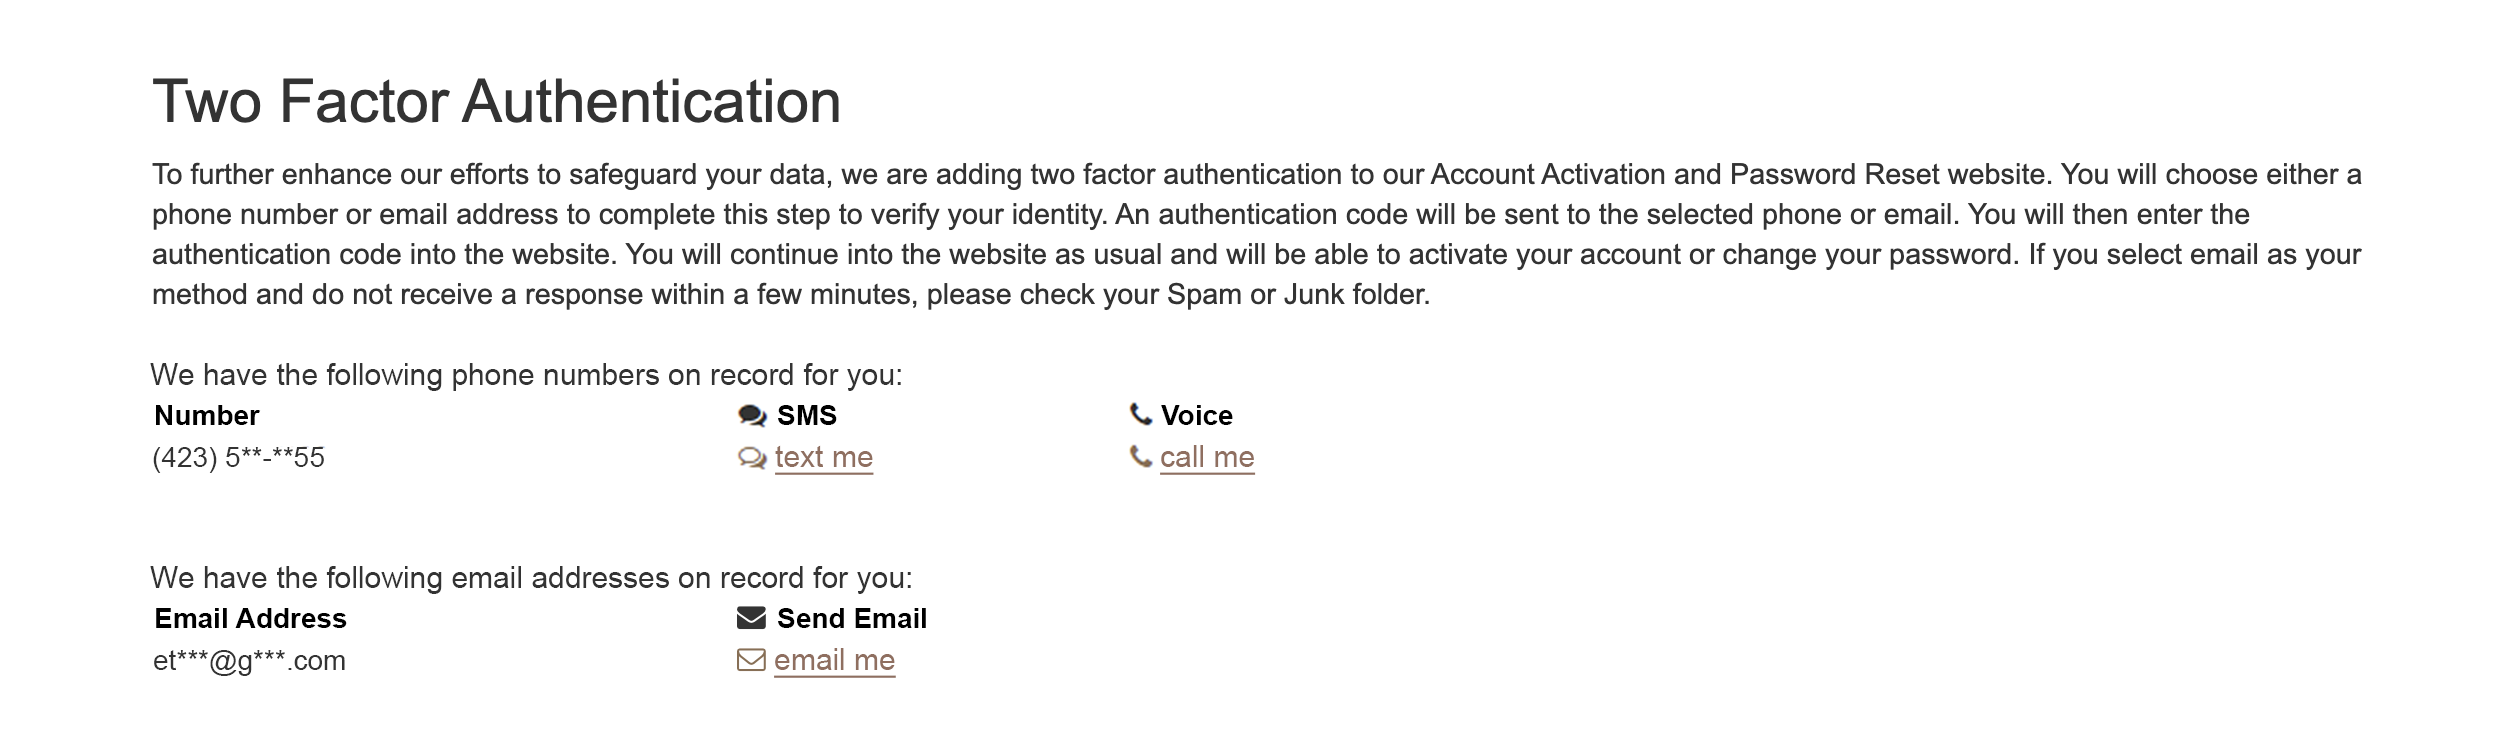
Task: Click the introductory paragraph about safeguarding data
Action: point(1255,234)
